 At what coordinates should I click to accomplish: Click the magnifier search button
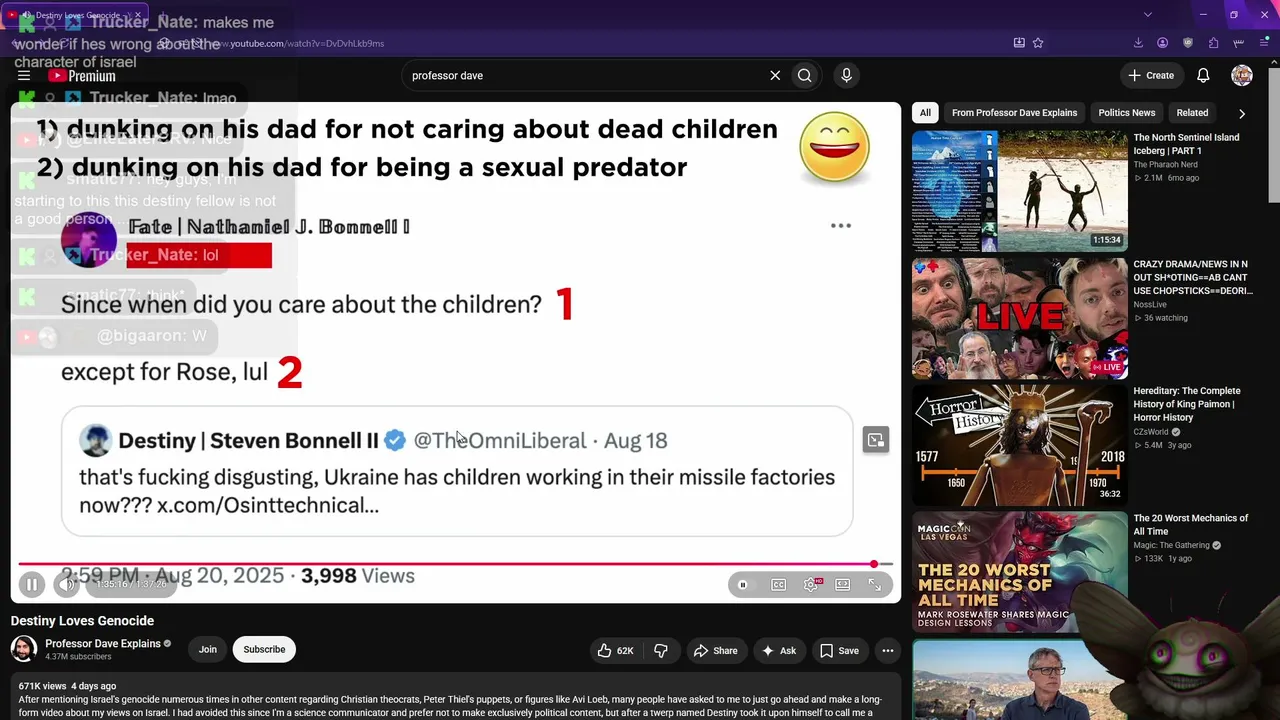click(x=805, y=75)
